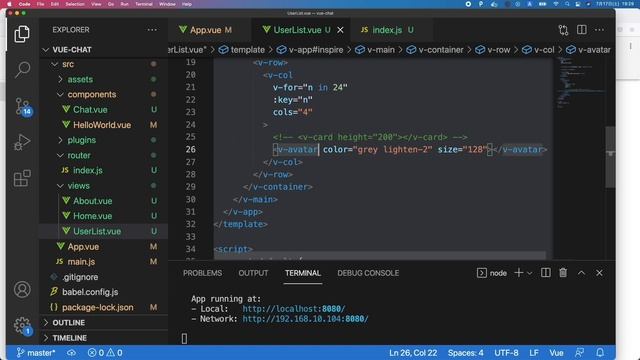640x360 pixels.
Task: Open the new terminal launch profile dropdown
Action: pyautogui.click(x=529, y=273)
